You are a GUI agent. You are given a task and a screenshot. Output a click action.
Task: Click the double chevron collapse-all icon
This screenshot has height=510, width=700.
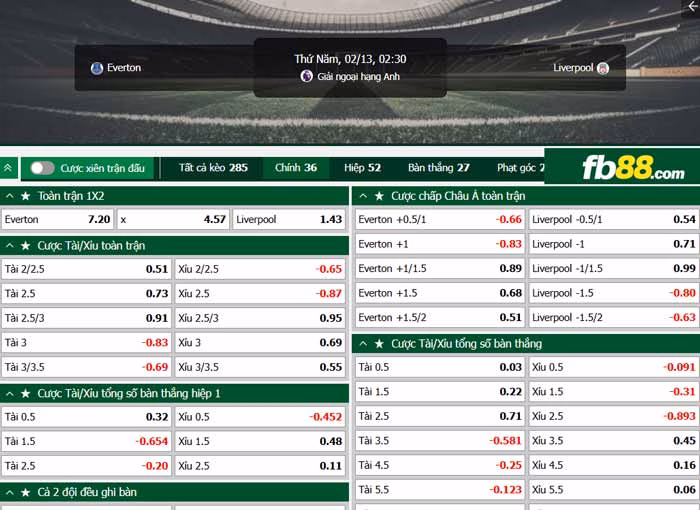[8, 168]
